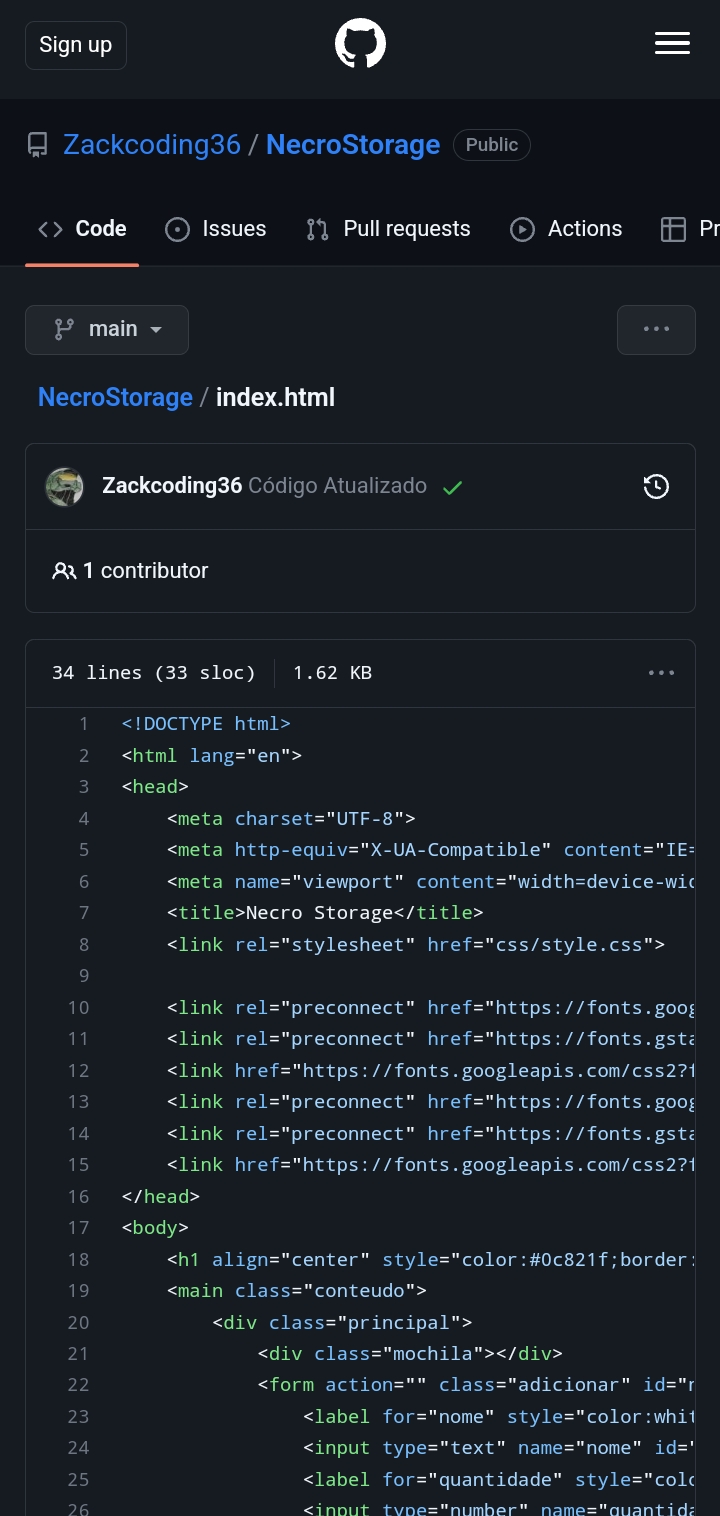Select line number 8 in code
The width and height of the screenshot is (720, 1516).
[x=84, y=944]
